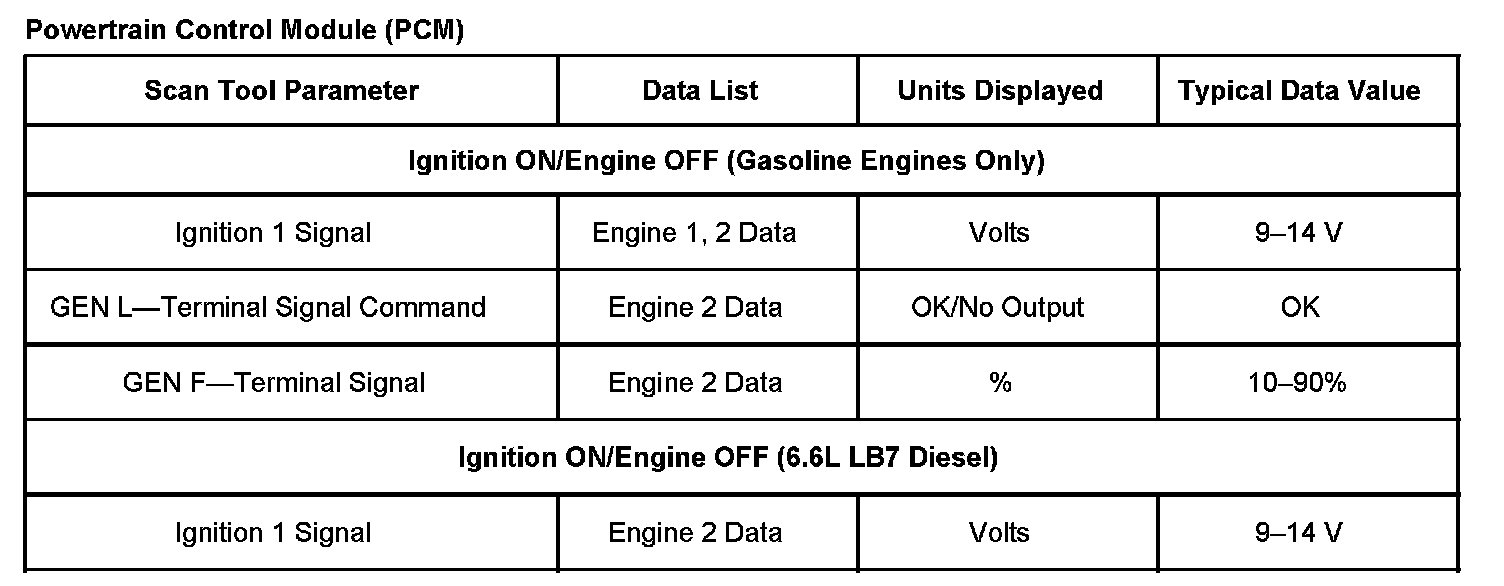Viewport: 1504px width, 586px height.
Task: Click the GEN F—Terminal Signal cell
Action: (x=274, y=383)
